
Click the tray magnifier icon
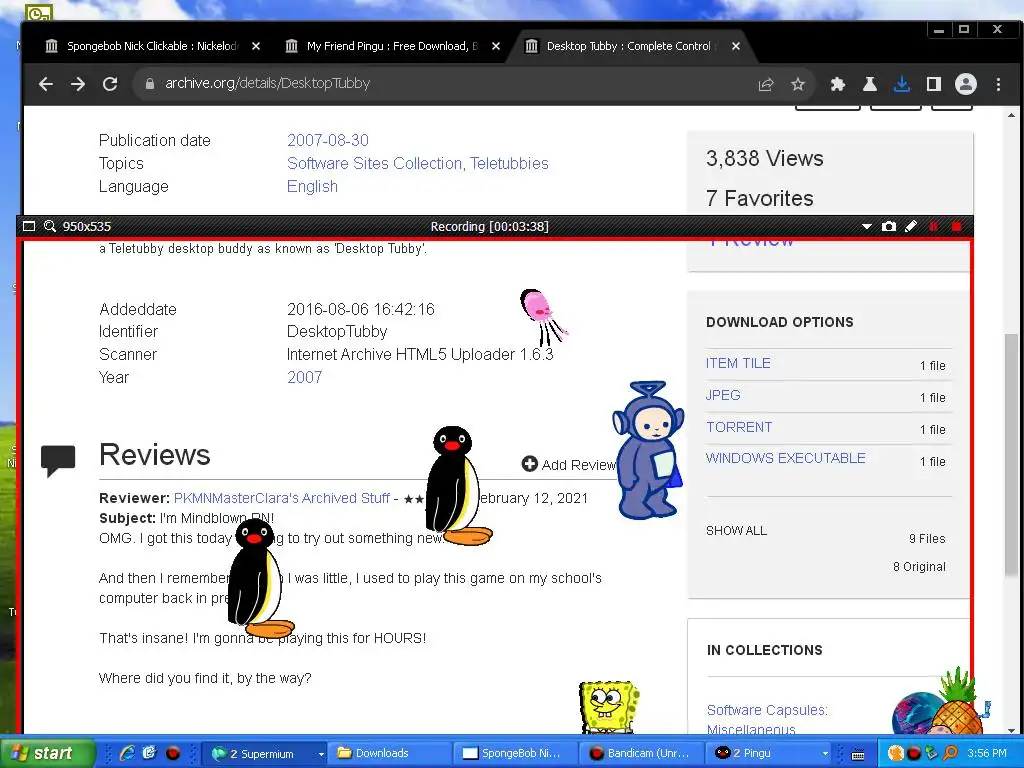coord(950,753)
